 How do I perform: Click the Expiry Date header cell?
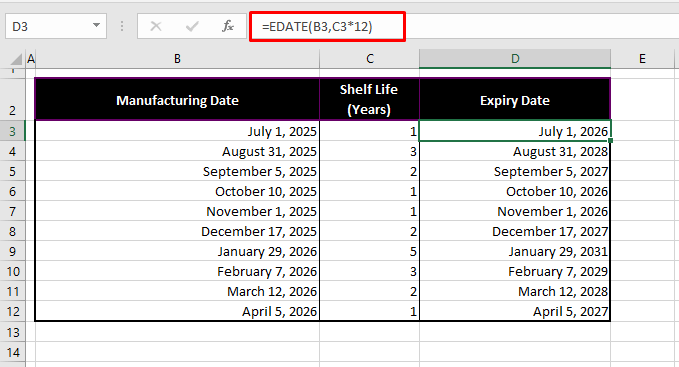click(x=515, y=99)
